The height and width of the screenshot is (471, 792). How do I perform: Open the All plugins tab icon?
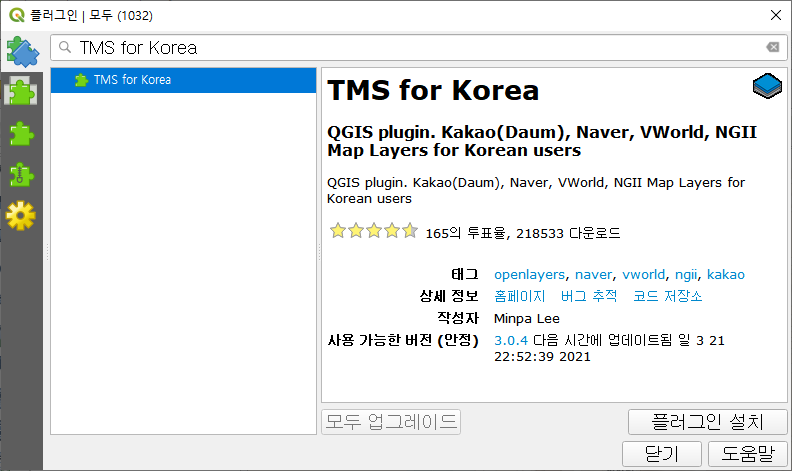pos(22,52)
